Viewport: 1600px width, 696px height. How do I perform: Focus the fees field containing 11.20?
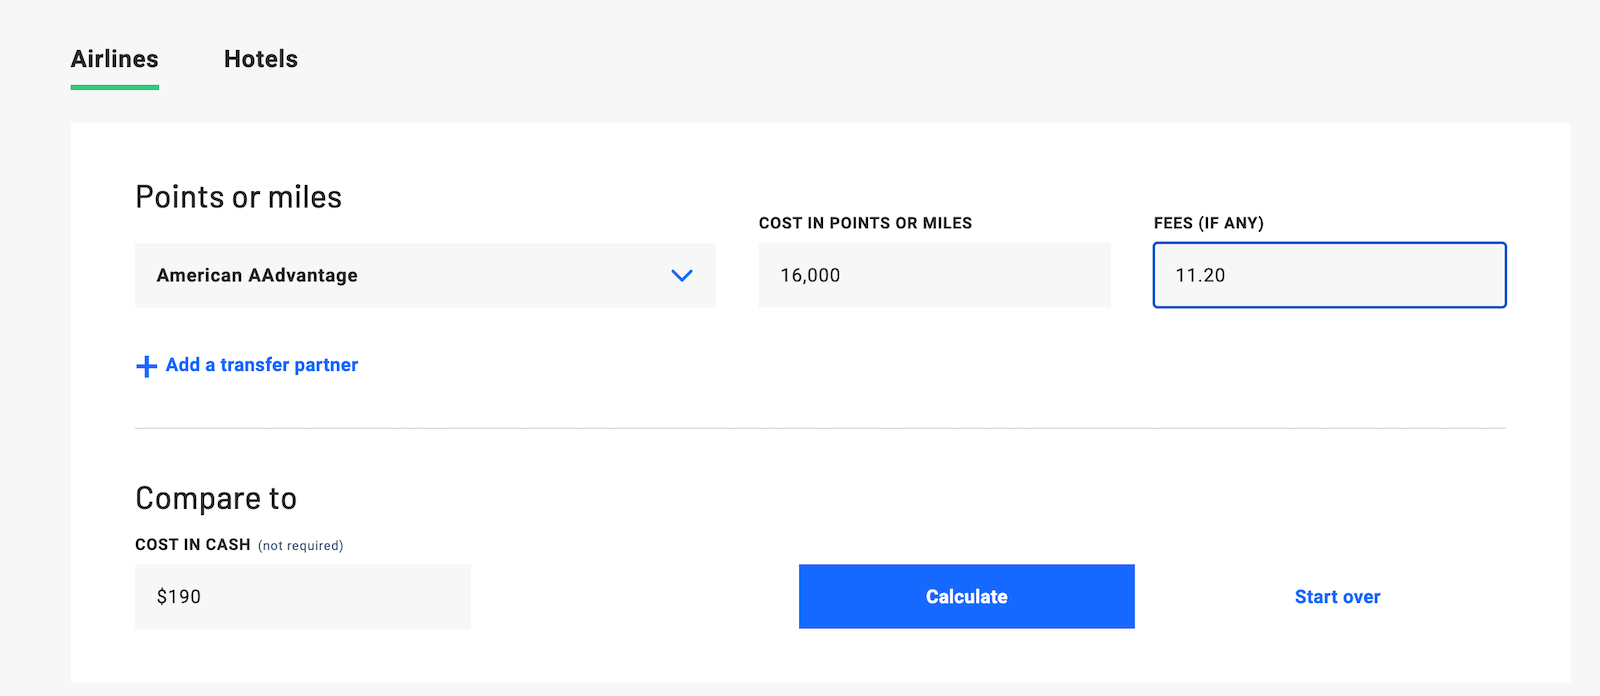coord(1328,275)
